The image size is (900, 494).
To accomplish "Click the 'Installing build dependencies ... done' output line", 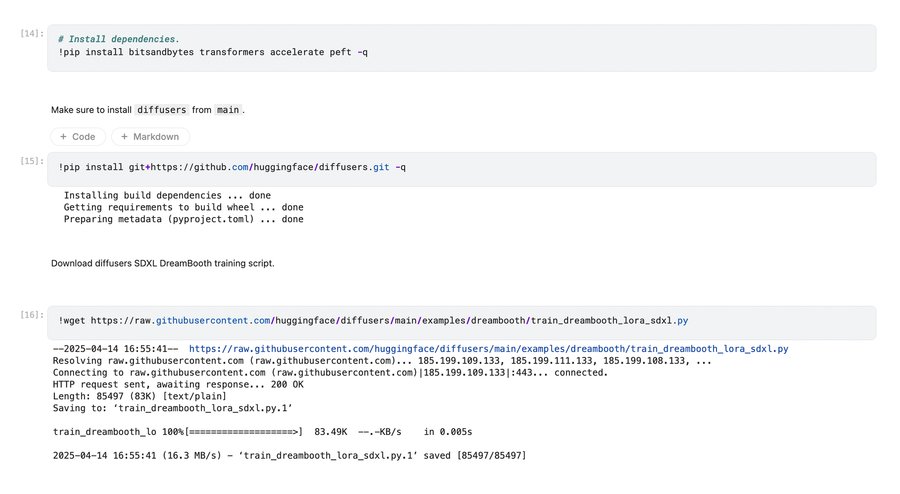I will click(x=167, y=195).
